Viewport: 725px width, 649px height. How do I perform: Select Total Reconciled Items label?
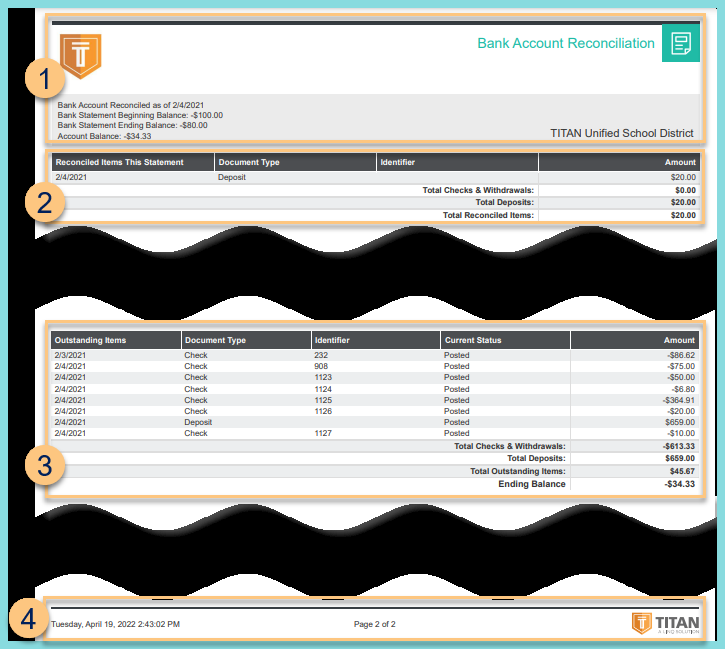pyautogui.click(x=488, y=215)
